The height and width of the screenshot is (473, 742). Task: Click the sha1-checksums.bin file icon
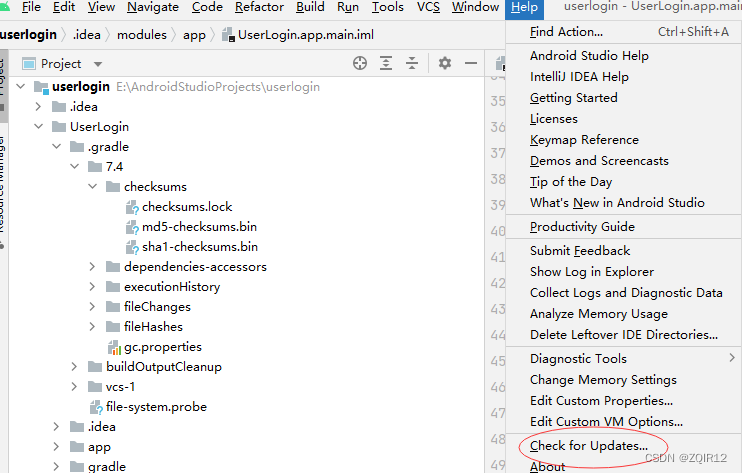132,247
